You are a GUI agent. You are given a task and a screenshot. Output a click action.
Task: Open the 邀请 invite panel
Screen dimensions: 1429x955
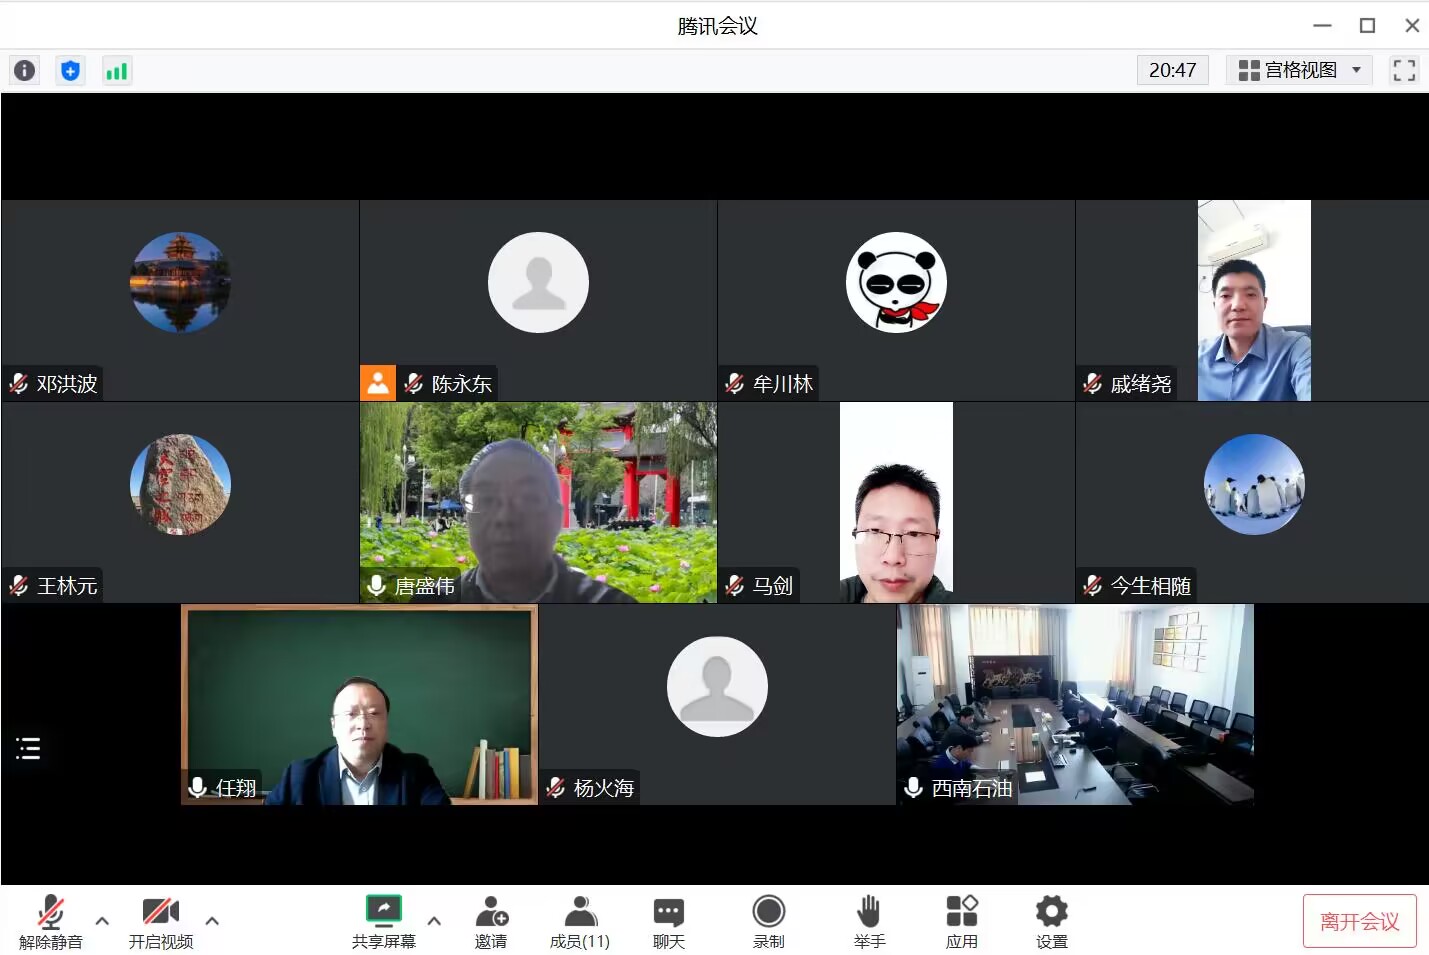[491, 922]
